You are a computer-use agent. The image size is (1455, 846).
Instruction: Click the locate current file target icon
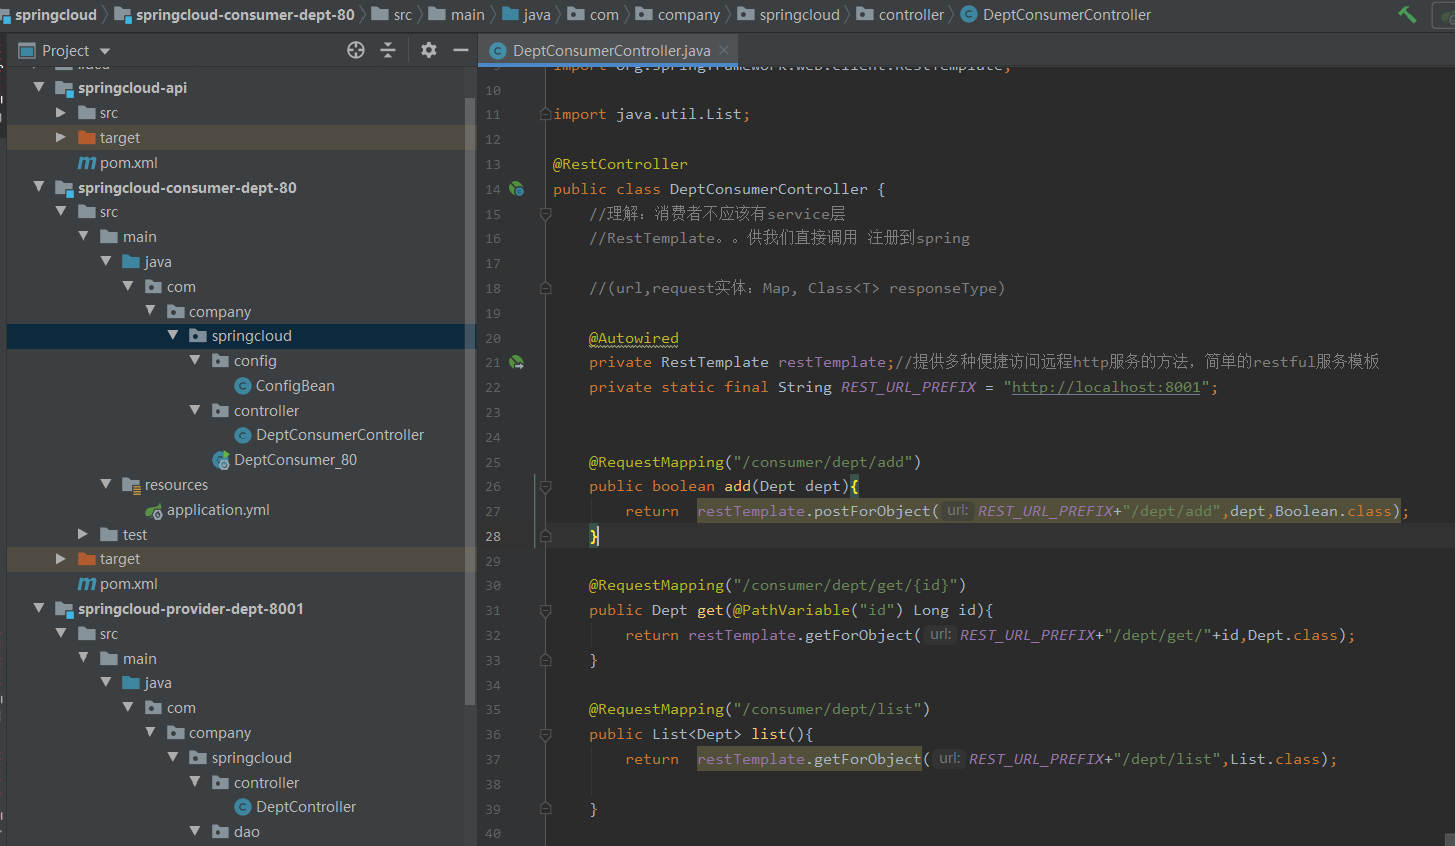coord(356,50)
